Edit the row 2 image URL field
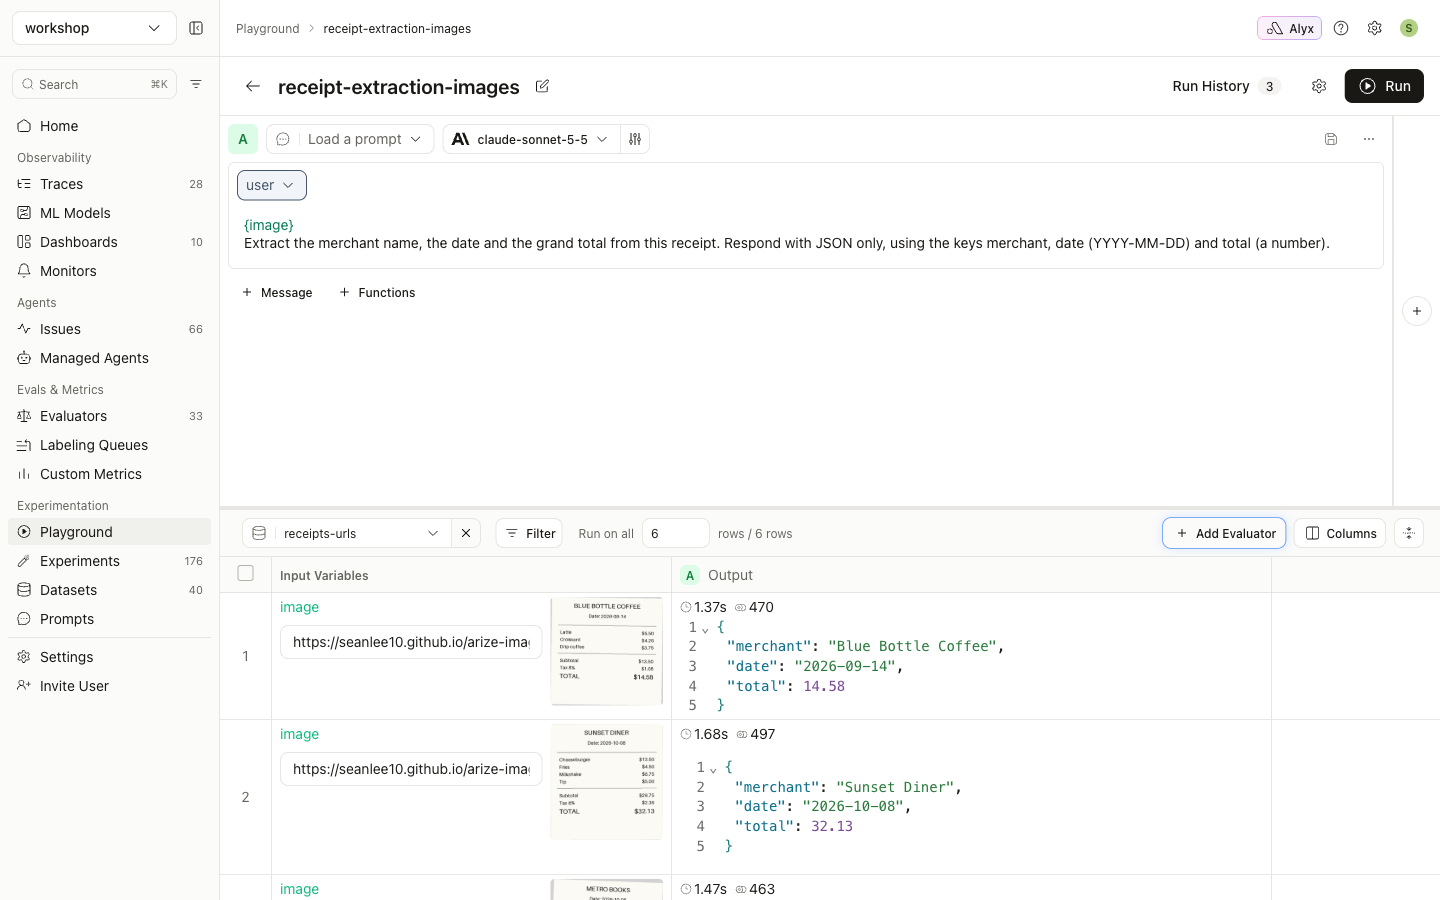Screen dimensions: 1440x900 (x=411, y=769)
